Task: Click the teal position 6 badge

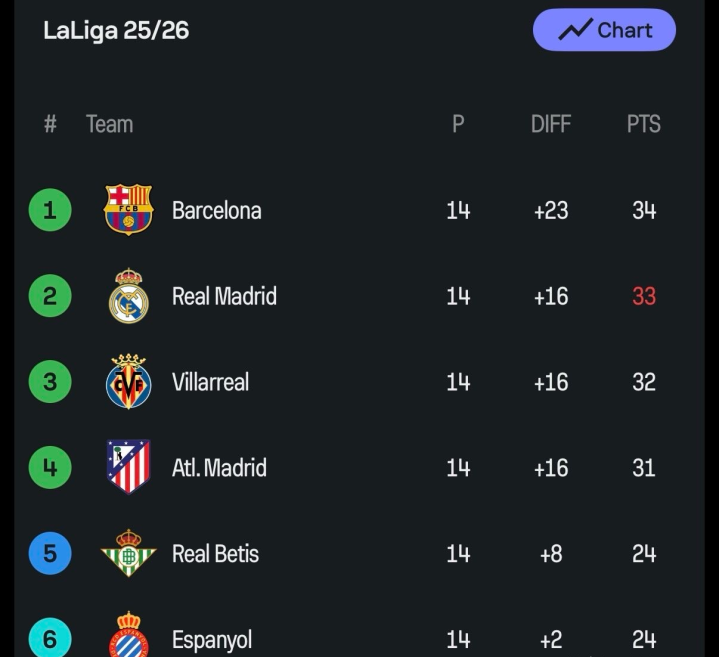Action: tap(50, 637)
